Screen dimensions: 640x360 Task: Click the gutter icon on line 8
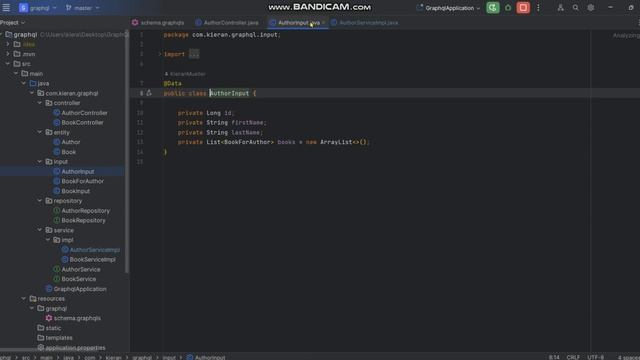(x=149, y=93)
